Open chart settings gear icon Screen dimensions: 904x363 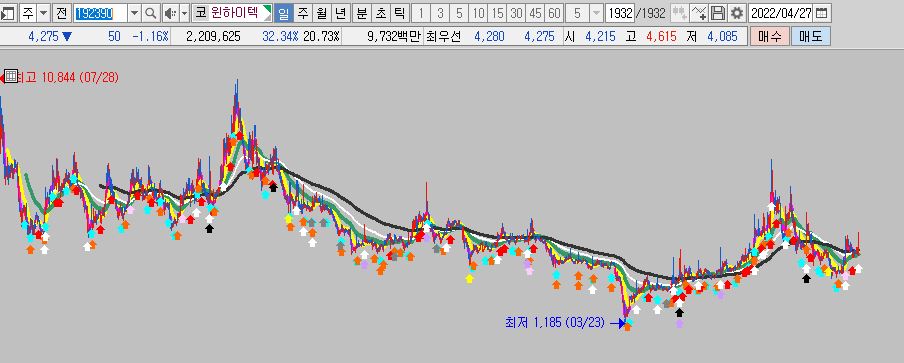(736, 13)
